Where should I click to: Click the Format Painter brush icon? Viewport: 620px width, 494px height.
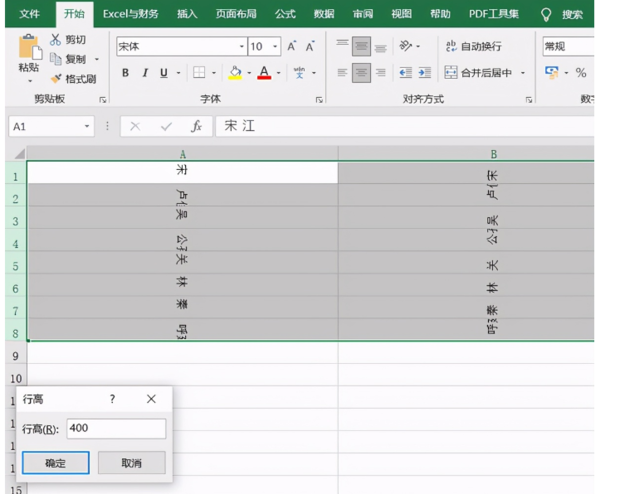tap(56, 79)
